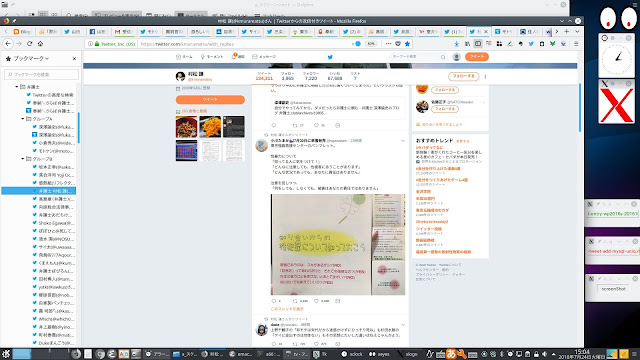Open the tweet options chevron of the pamphlet tweet
640x360 pixels.
pos(403,141)
